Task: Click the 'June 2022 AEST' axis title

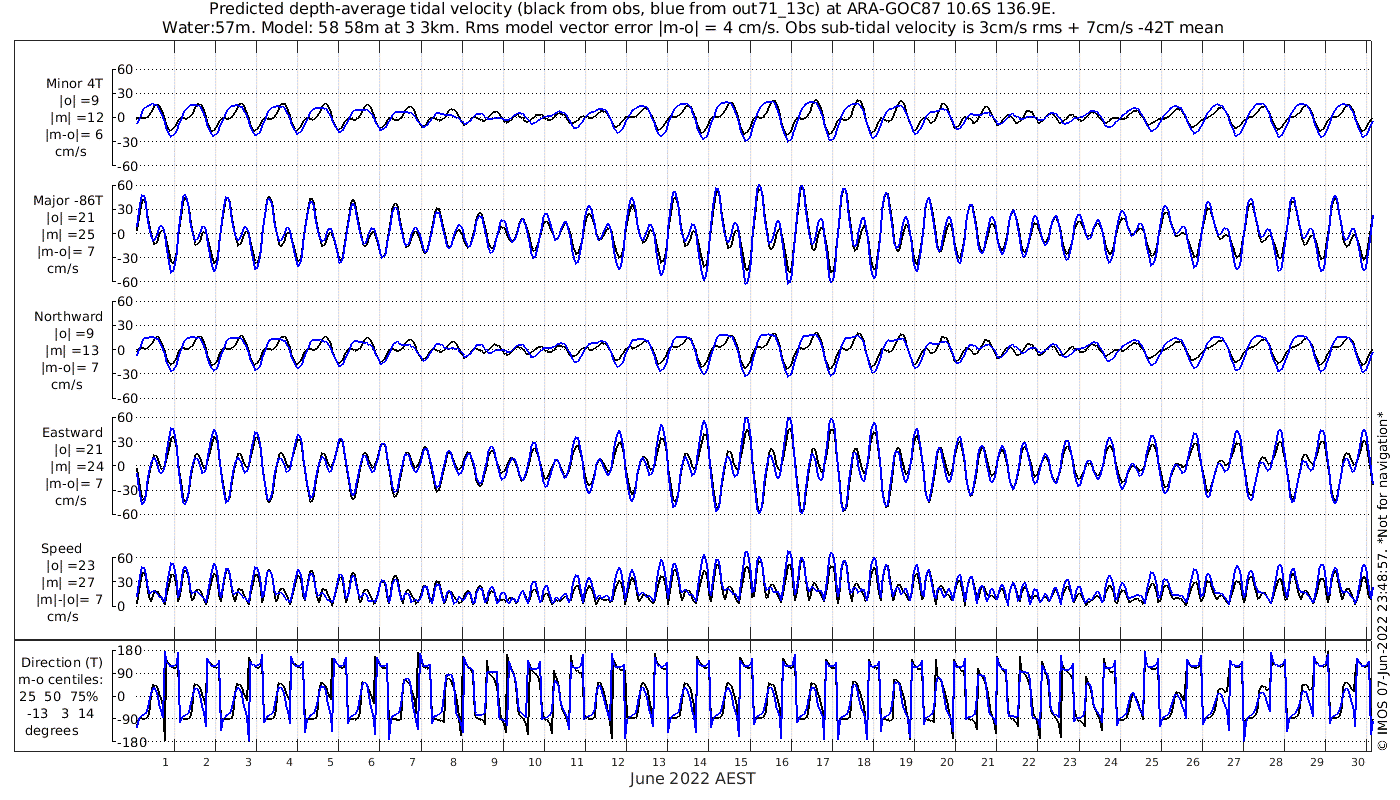Action: [693, 778]
